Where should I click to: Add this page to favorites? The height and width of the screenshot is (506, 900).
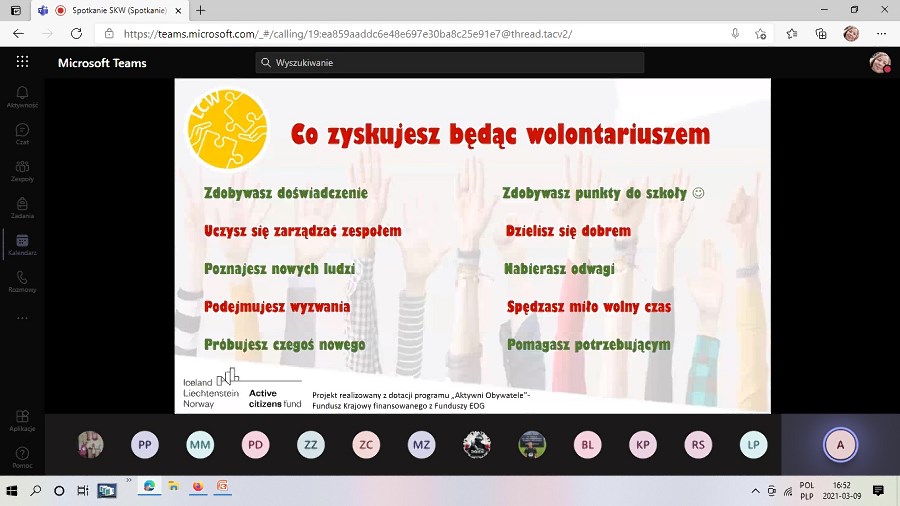pyautogui.click(x=761, y=33)
